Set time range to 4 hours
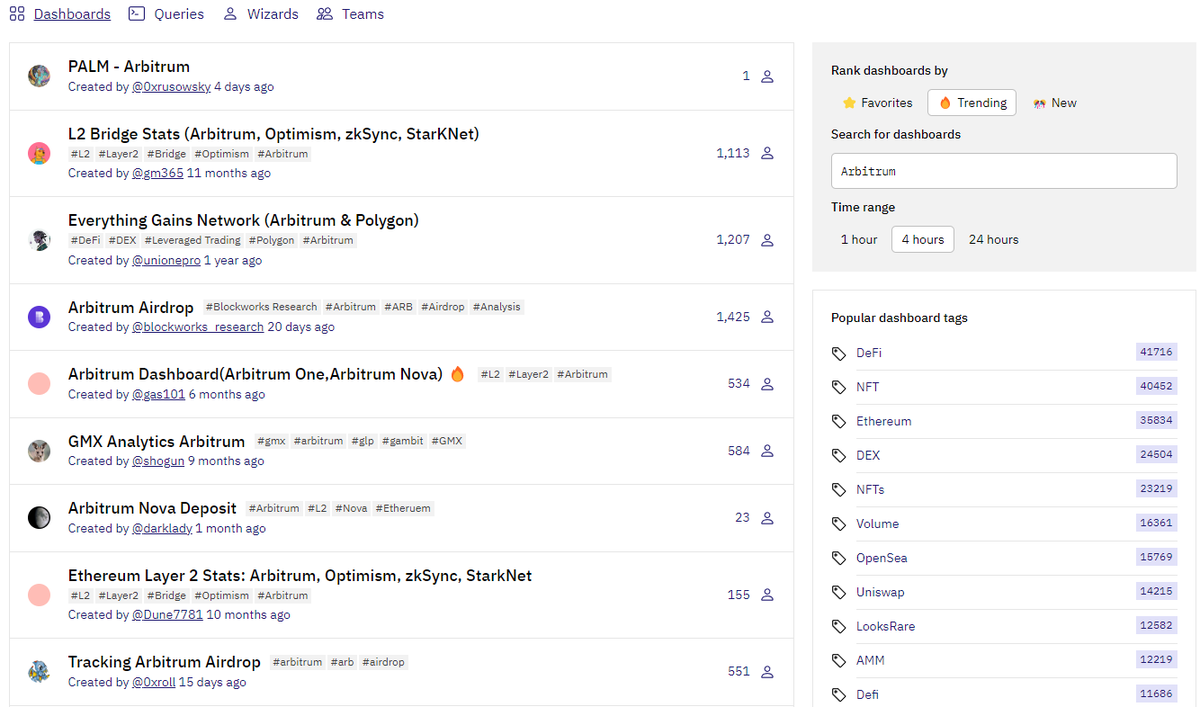Image resolution: width=1200 pixels, height=707 pixels. coord(922,240)
